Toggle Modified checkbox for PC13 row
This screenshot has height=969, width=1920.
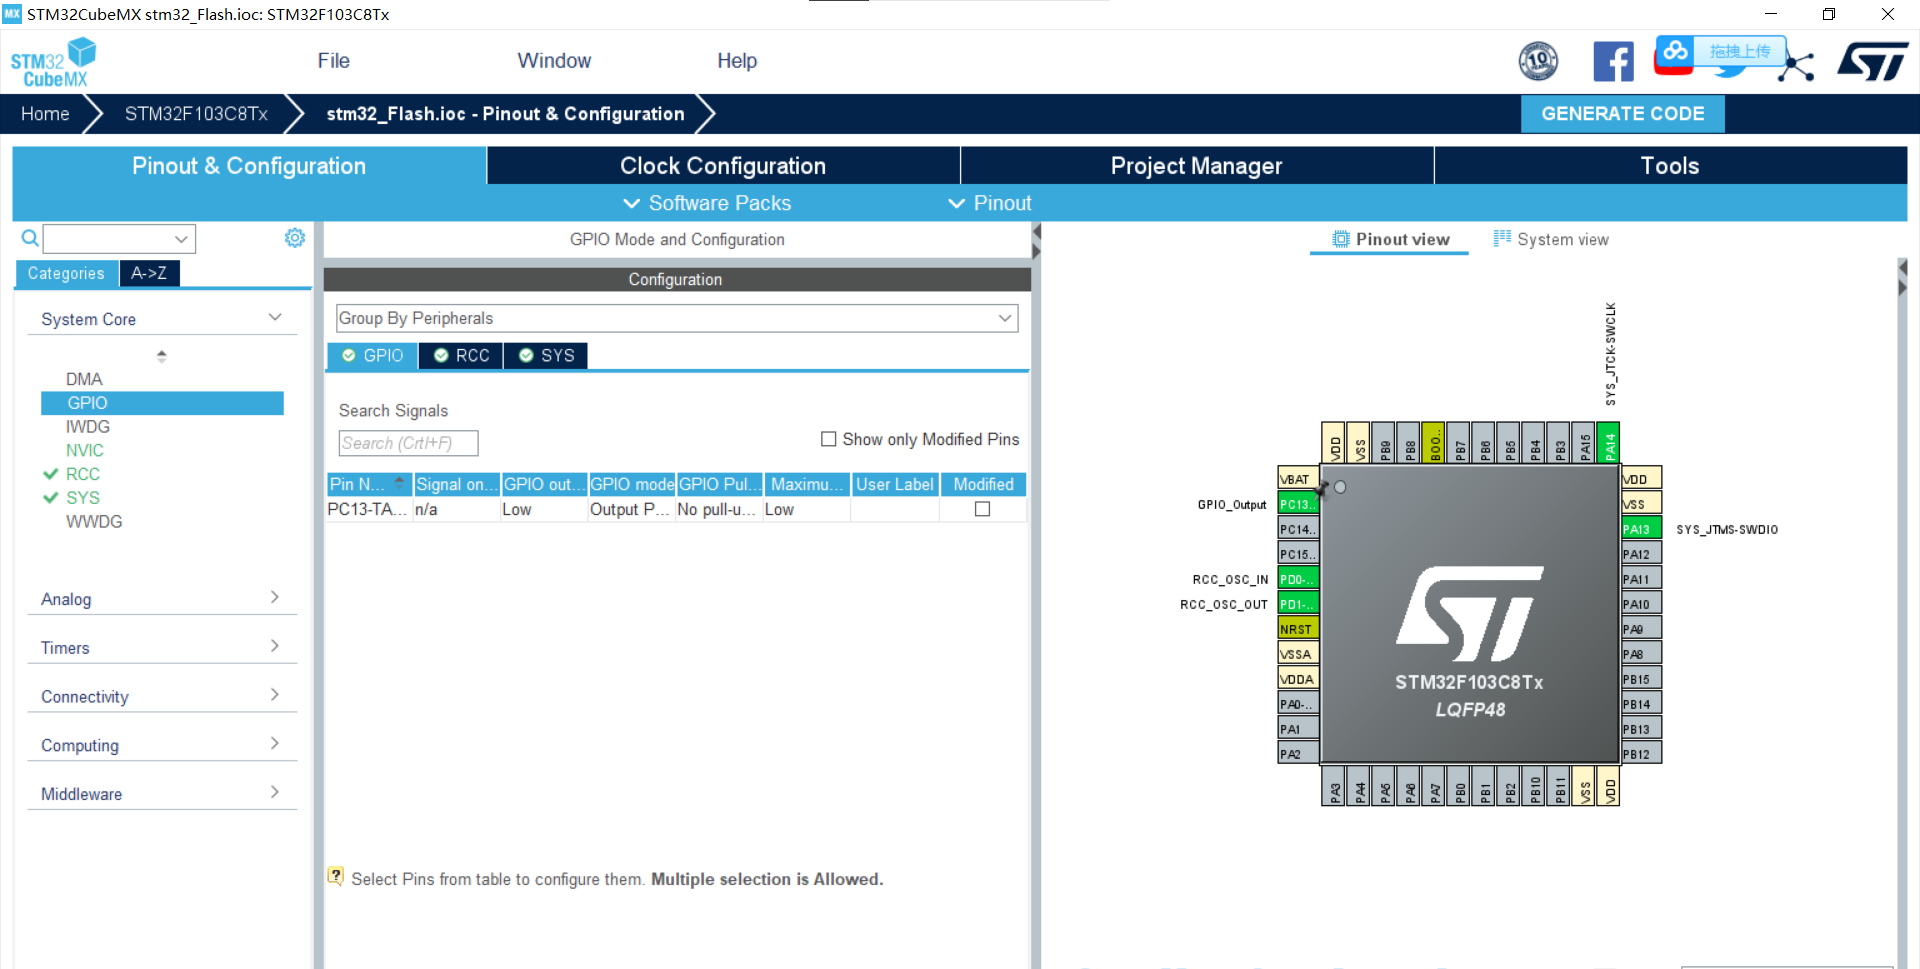(x=982, y=509)
